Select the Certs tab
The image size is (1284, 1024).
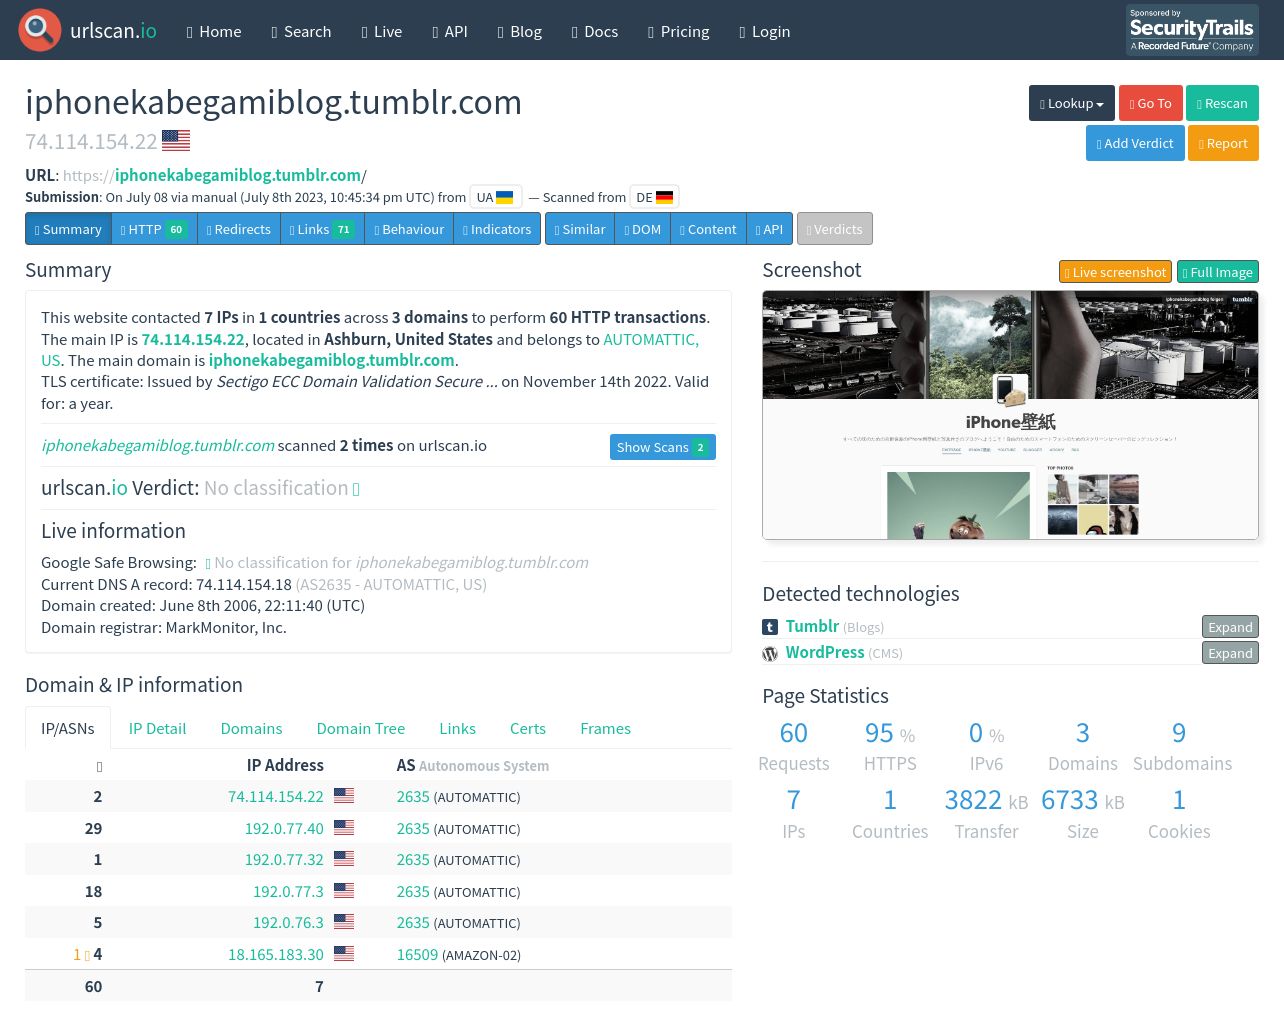pyautogui.click(x=528, y=728)
